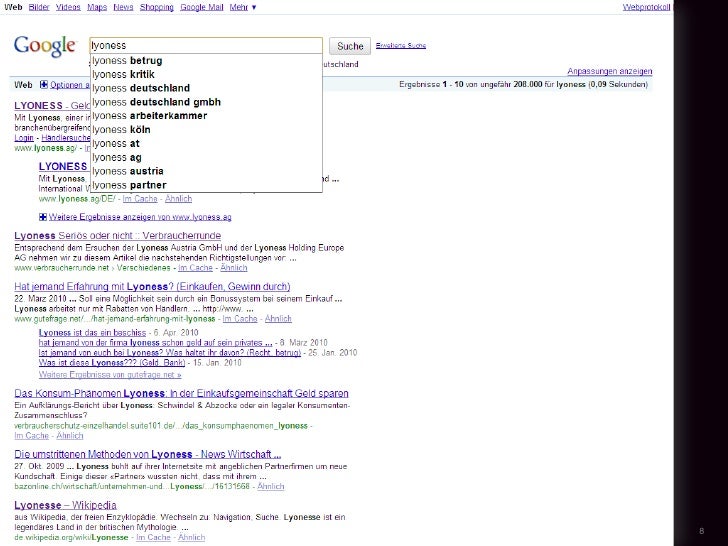Open 'hat jemand von der firma lyoness' link
The height and width of the screenshot is (546, 728).
coord(156,343)
